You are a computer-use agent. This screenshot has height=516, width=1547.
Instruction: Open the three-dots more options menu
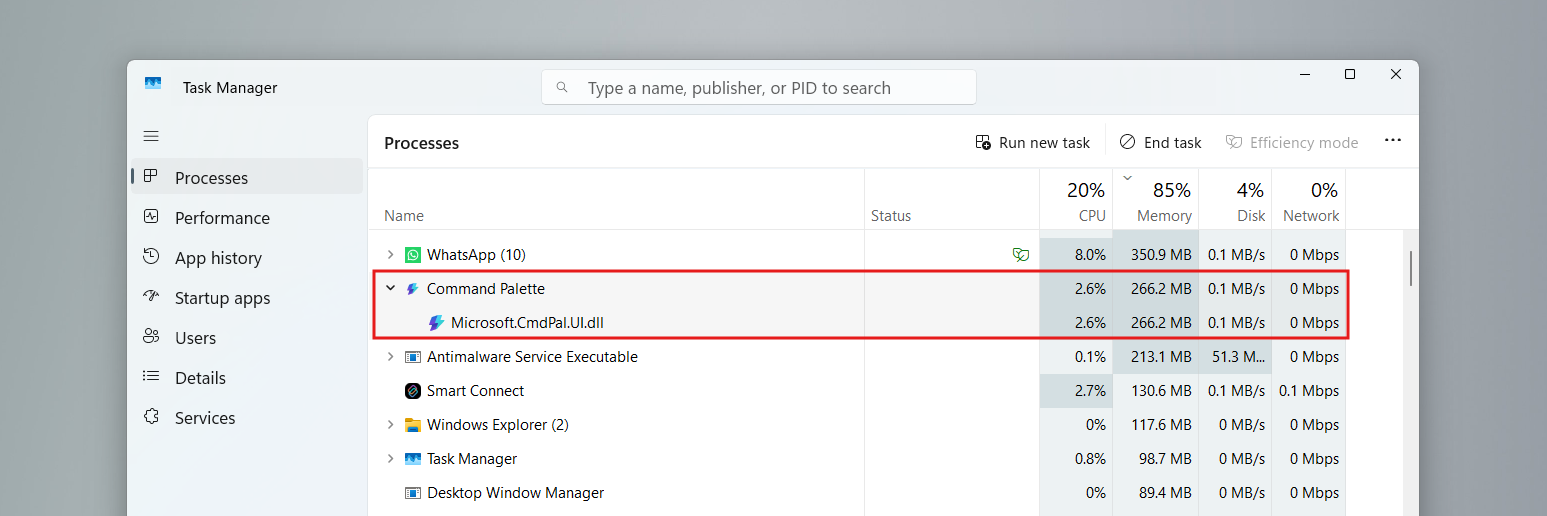click(1392, 141)
